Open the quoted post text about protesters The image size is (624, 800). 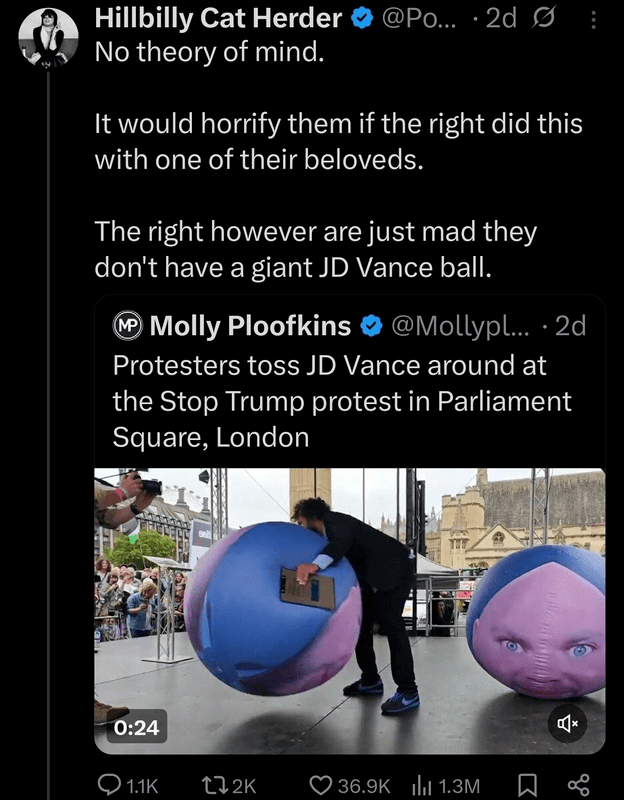point(342,401)
